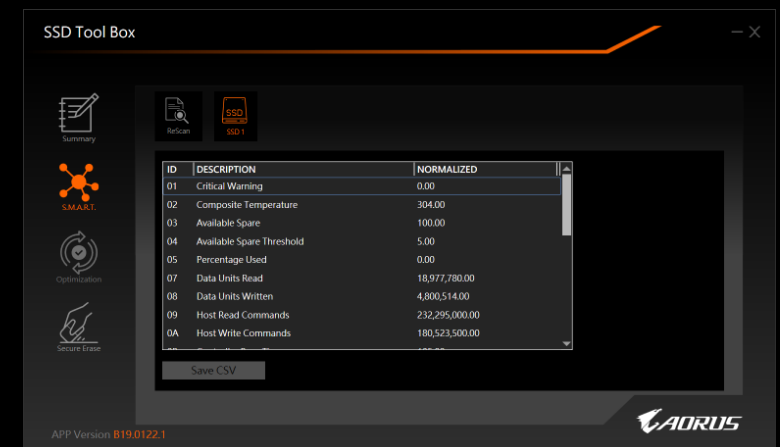Select the Composite Temperature row

362,204
